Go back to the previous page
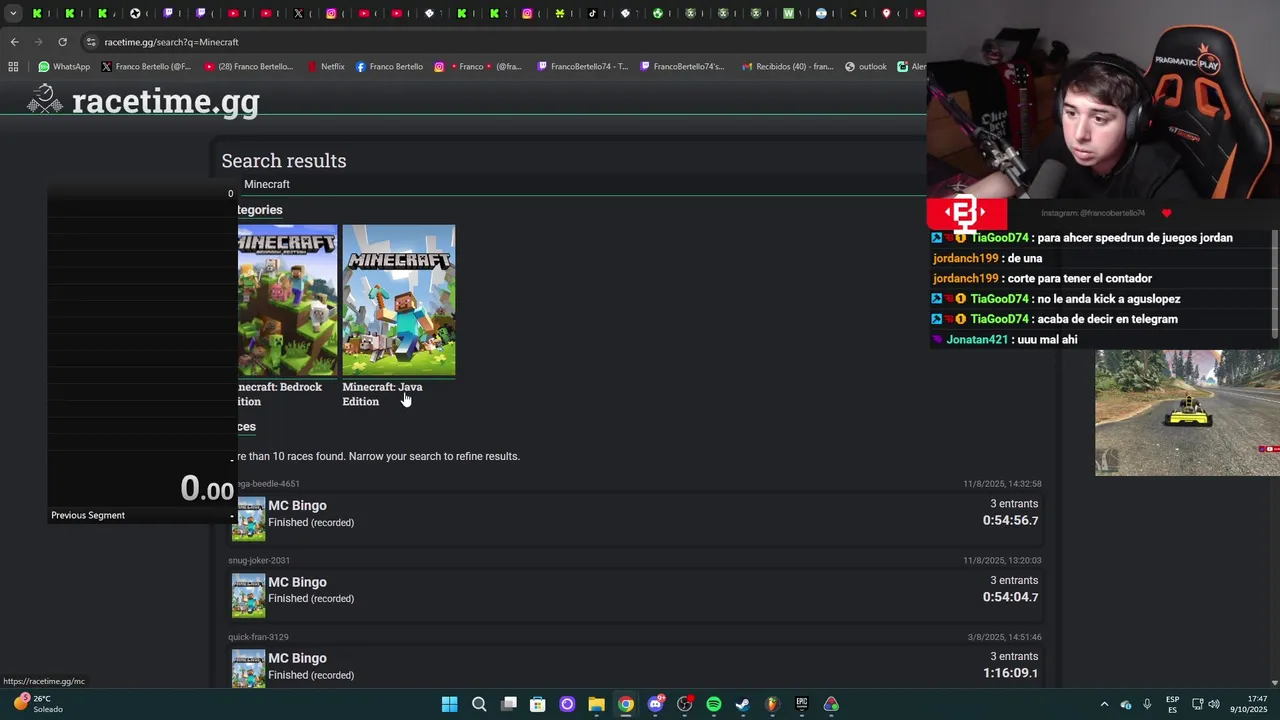1280x720 pixels. [14, 42]
